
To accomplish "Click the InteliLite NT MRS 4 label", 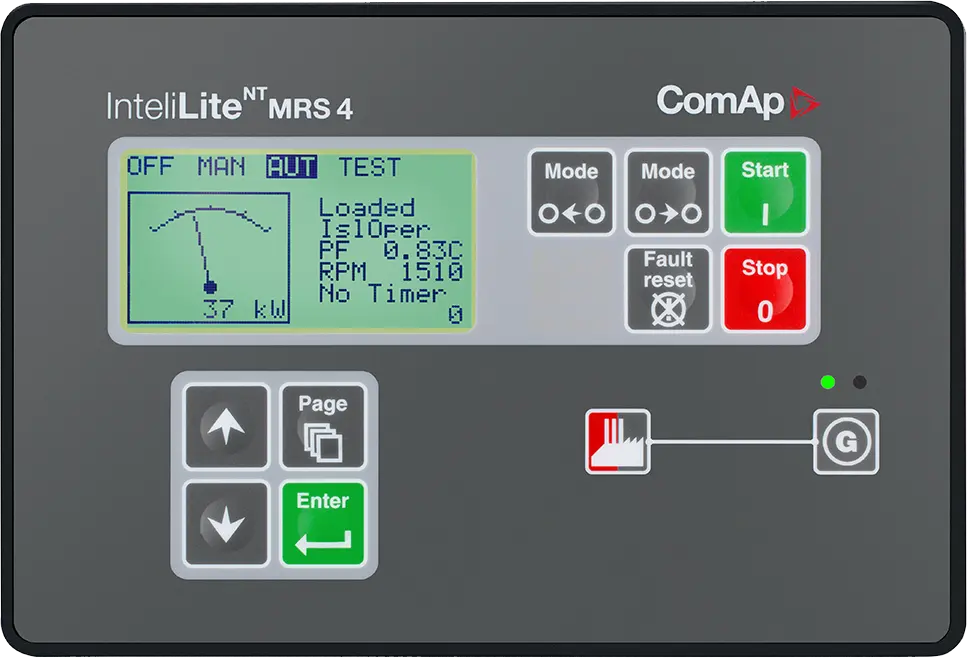I will click(229, 105).
